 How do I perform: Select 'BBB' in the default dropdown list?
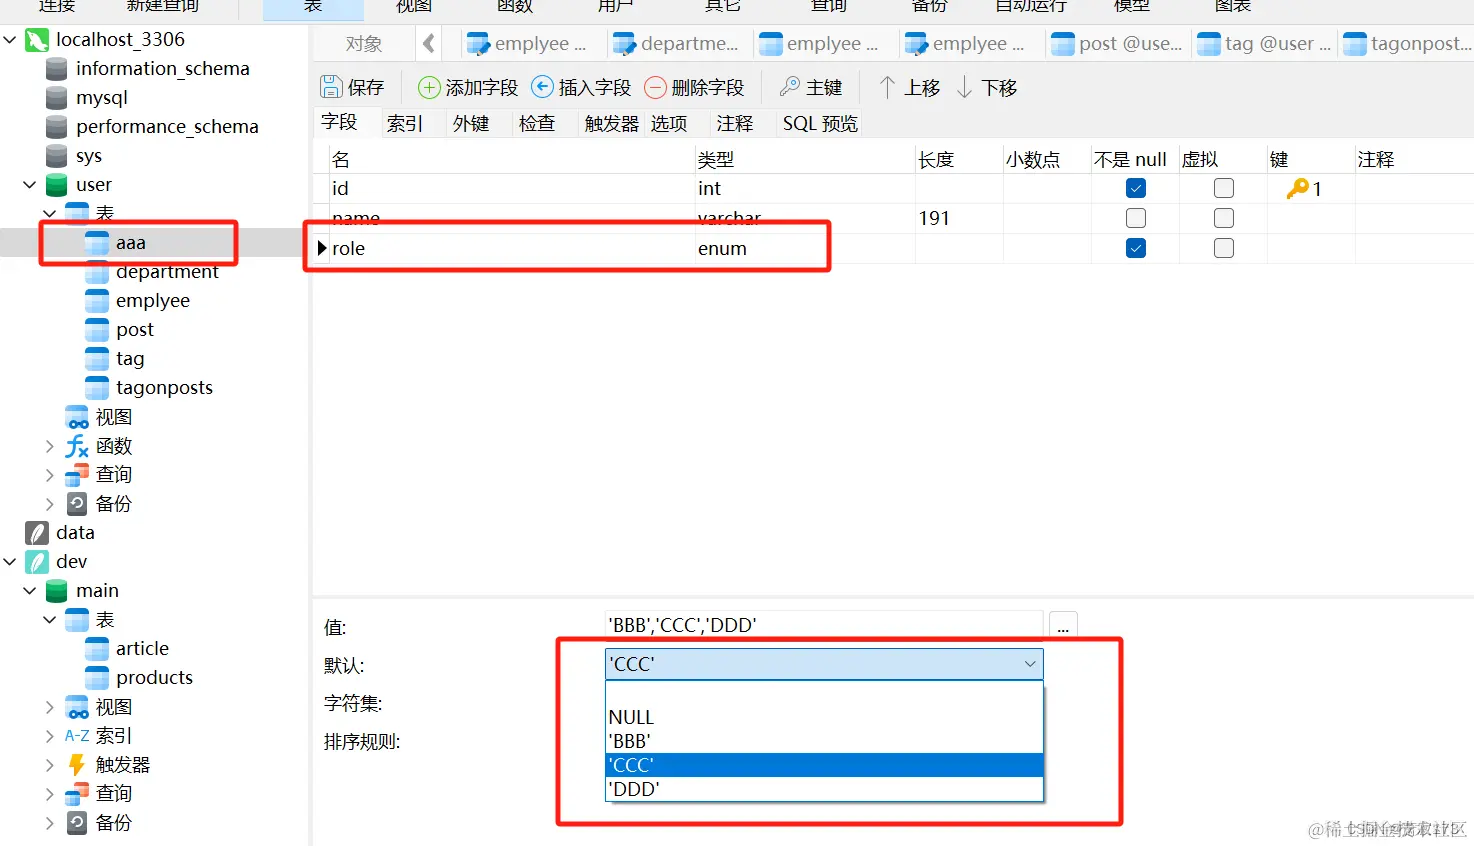pos(824,741)
